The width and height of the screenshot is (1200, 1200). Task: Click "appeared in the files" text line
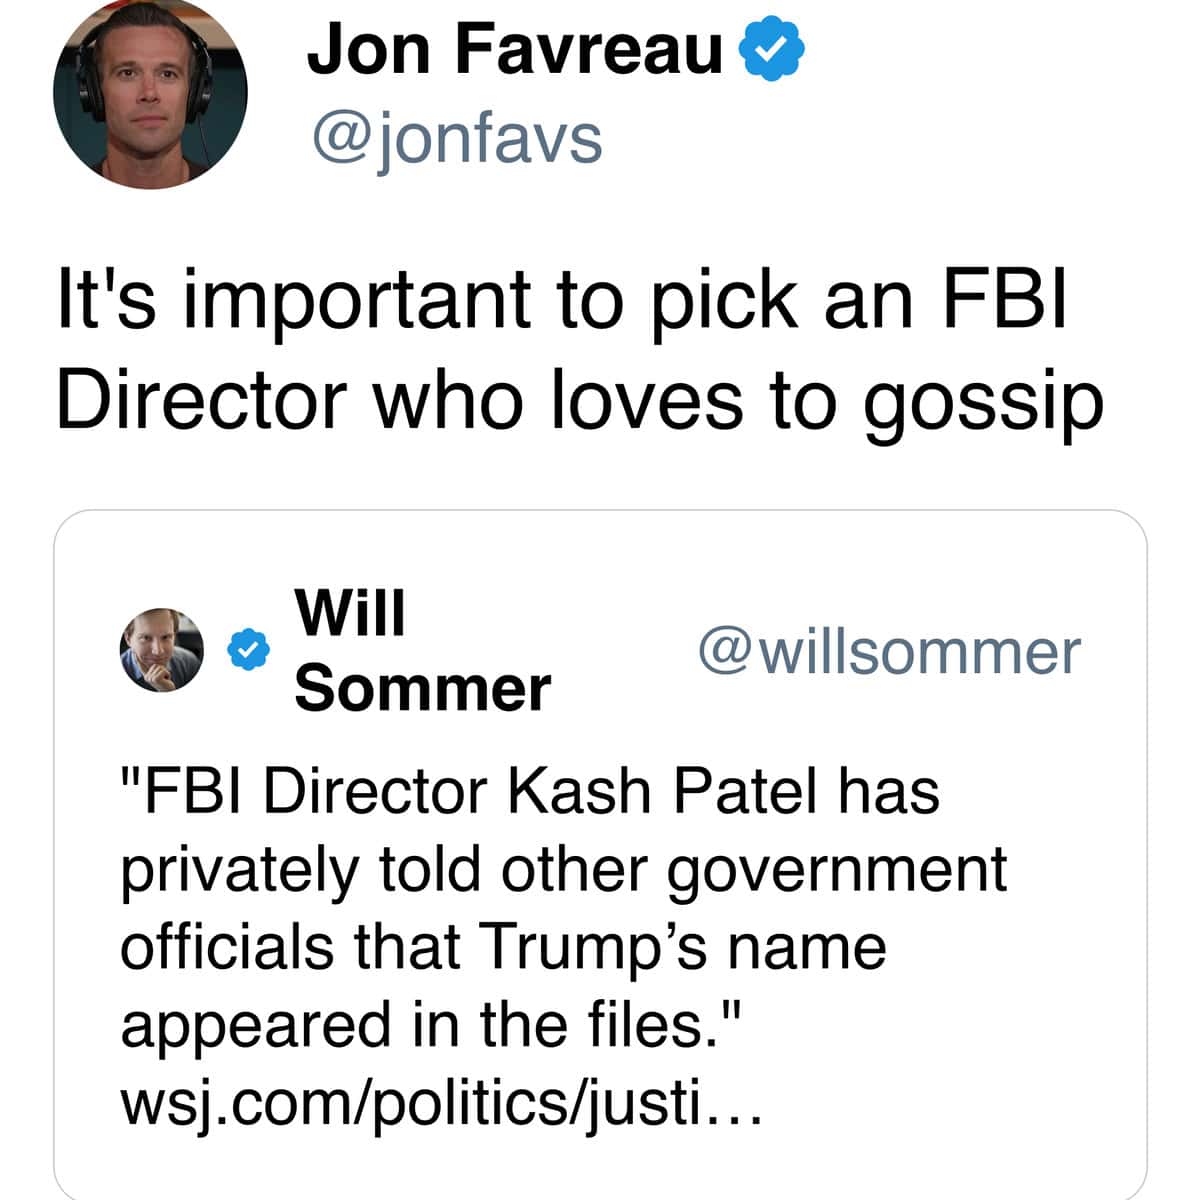(x=430, y=1026)
